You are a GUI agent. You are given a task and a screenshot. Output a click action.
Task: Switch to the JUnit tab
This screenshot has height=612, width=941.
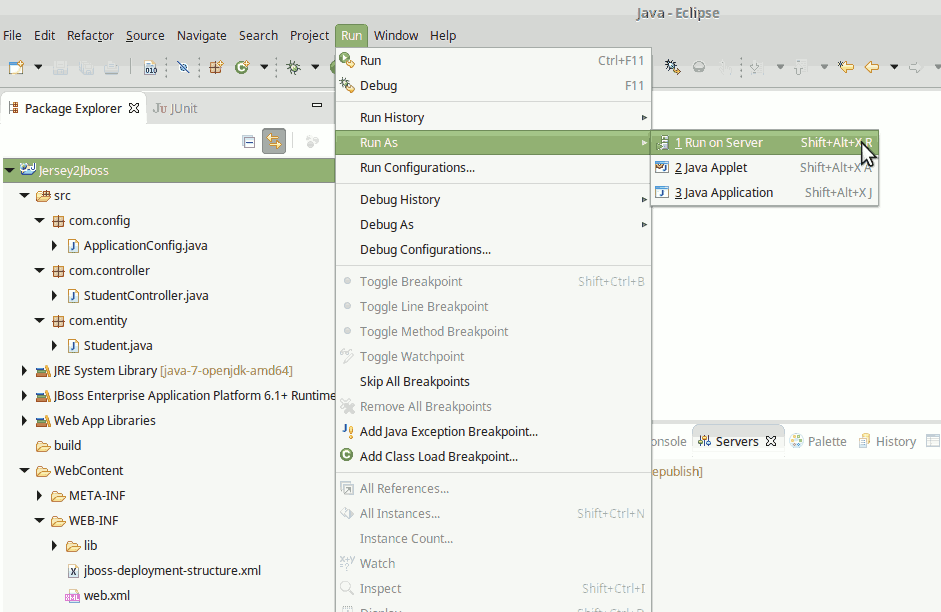pyautogui.click(x=176, y=108)
